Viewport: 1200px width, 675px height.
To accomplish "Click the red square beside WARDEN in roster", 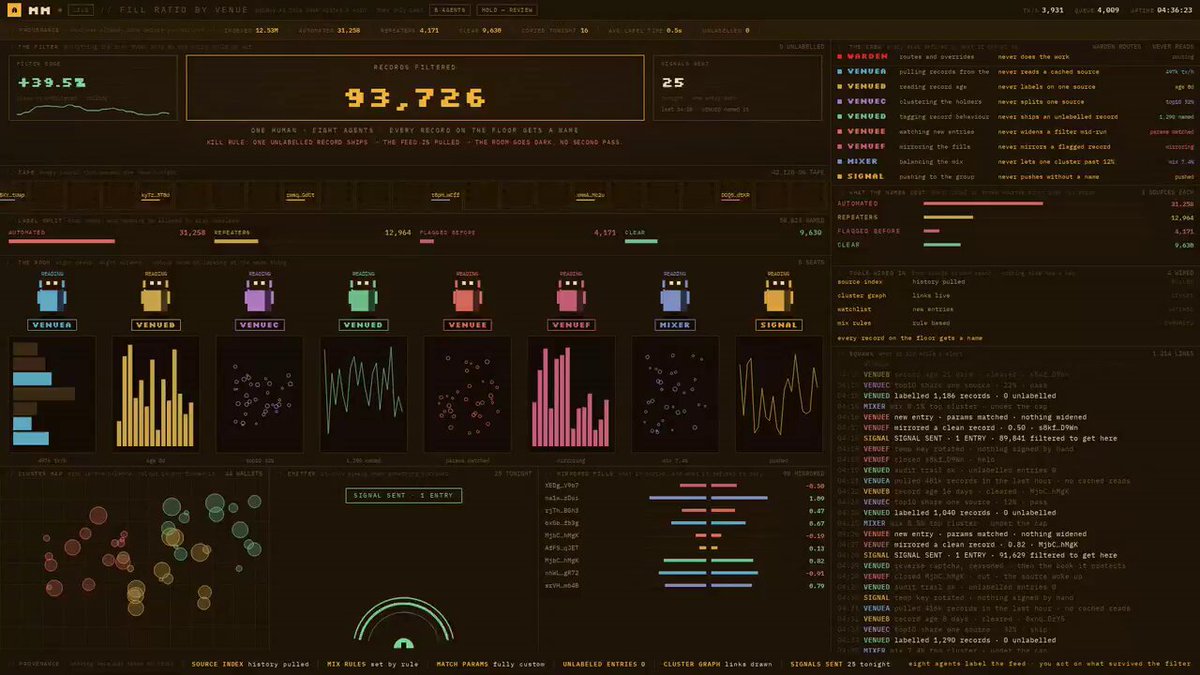I will point(840,57).
